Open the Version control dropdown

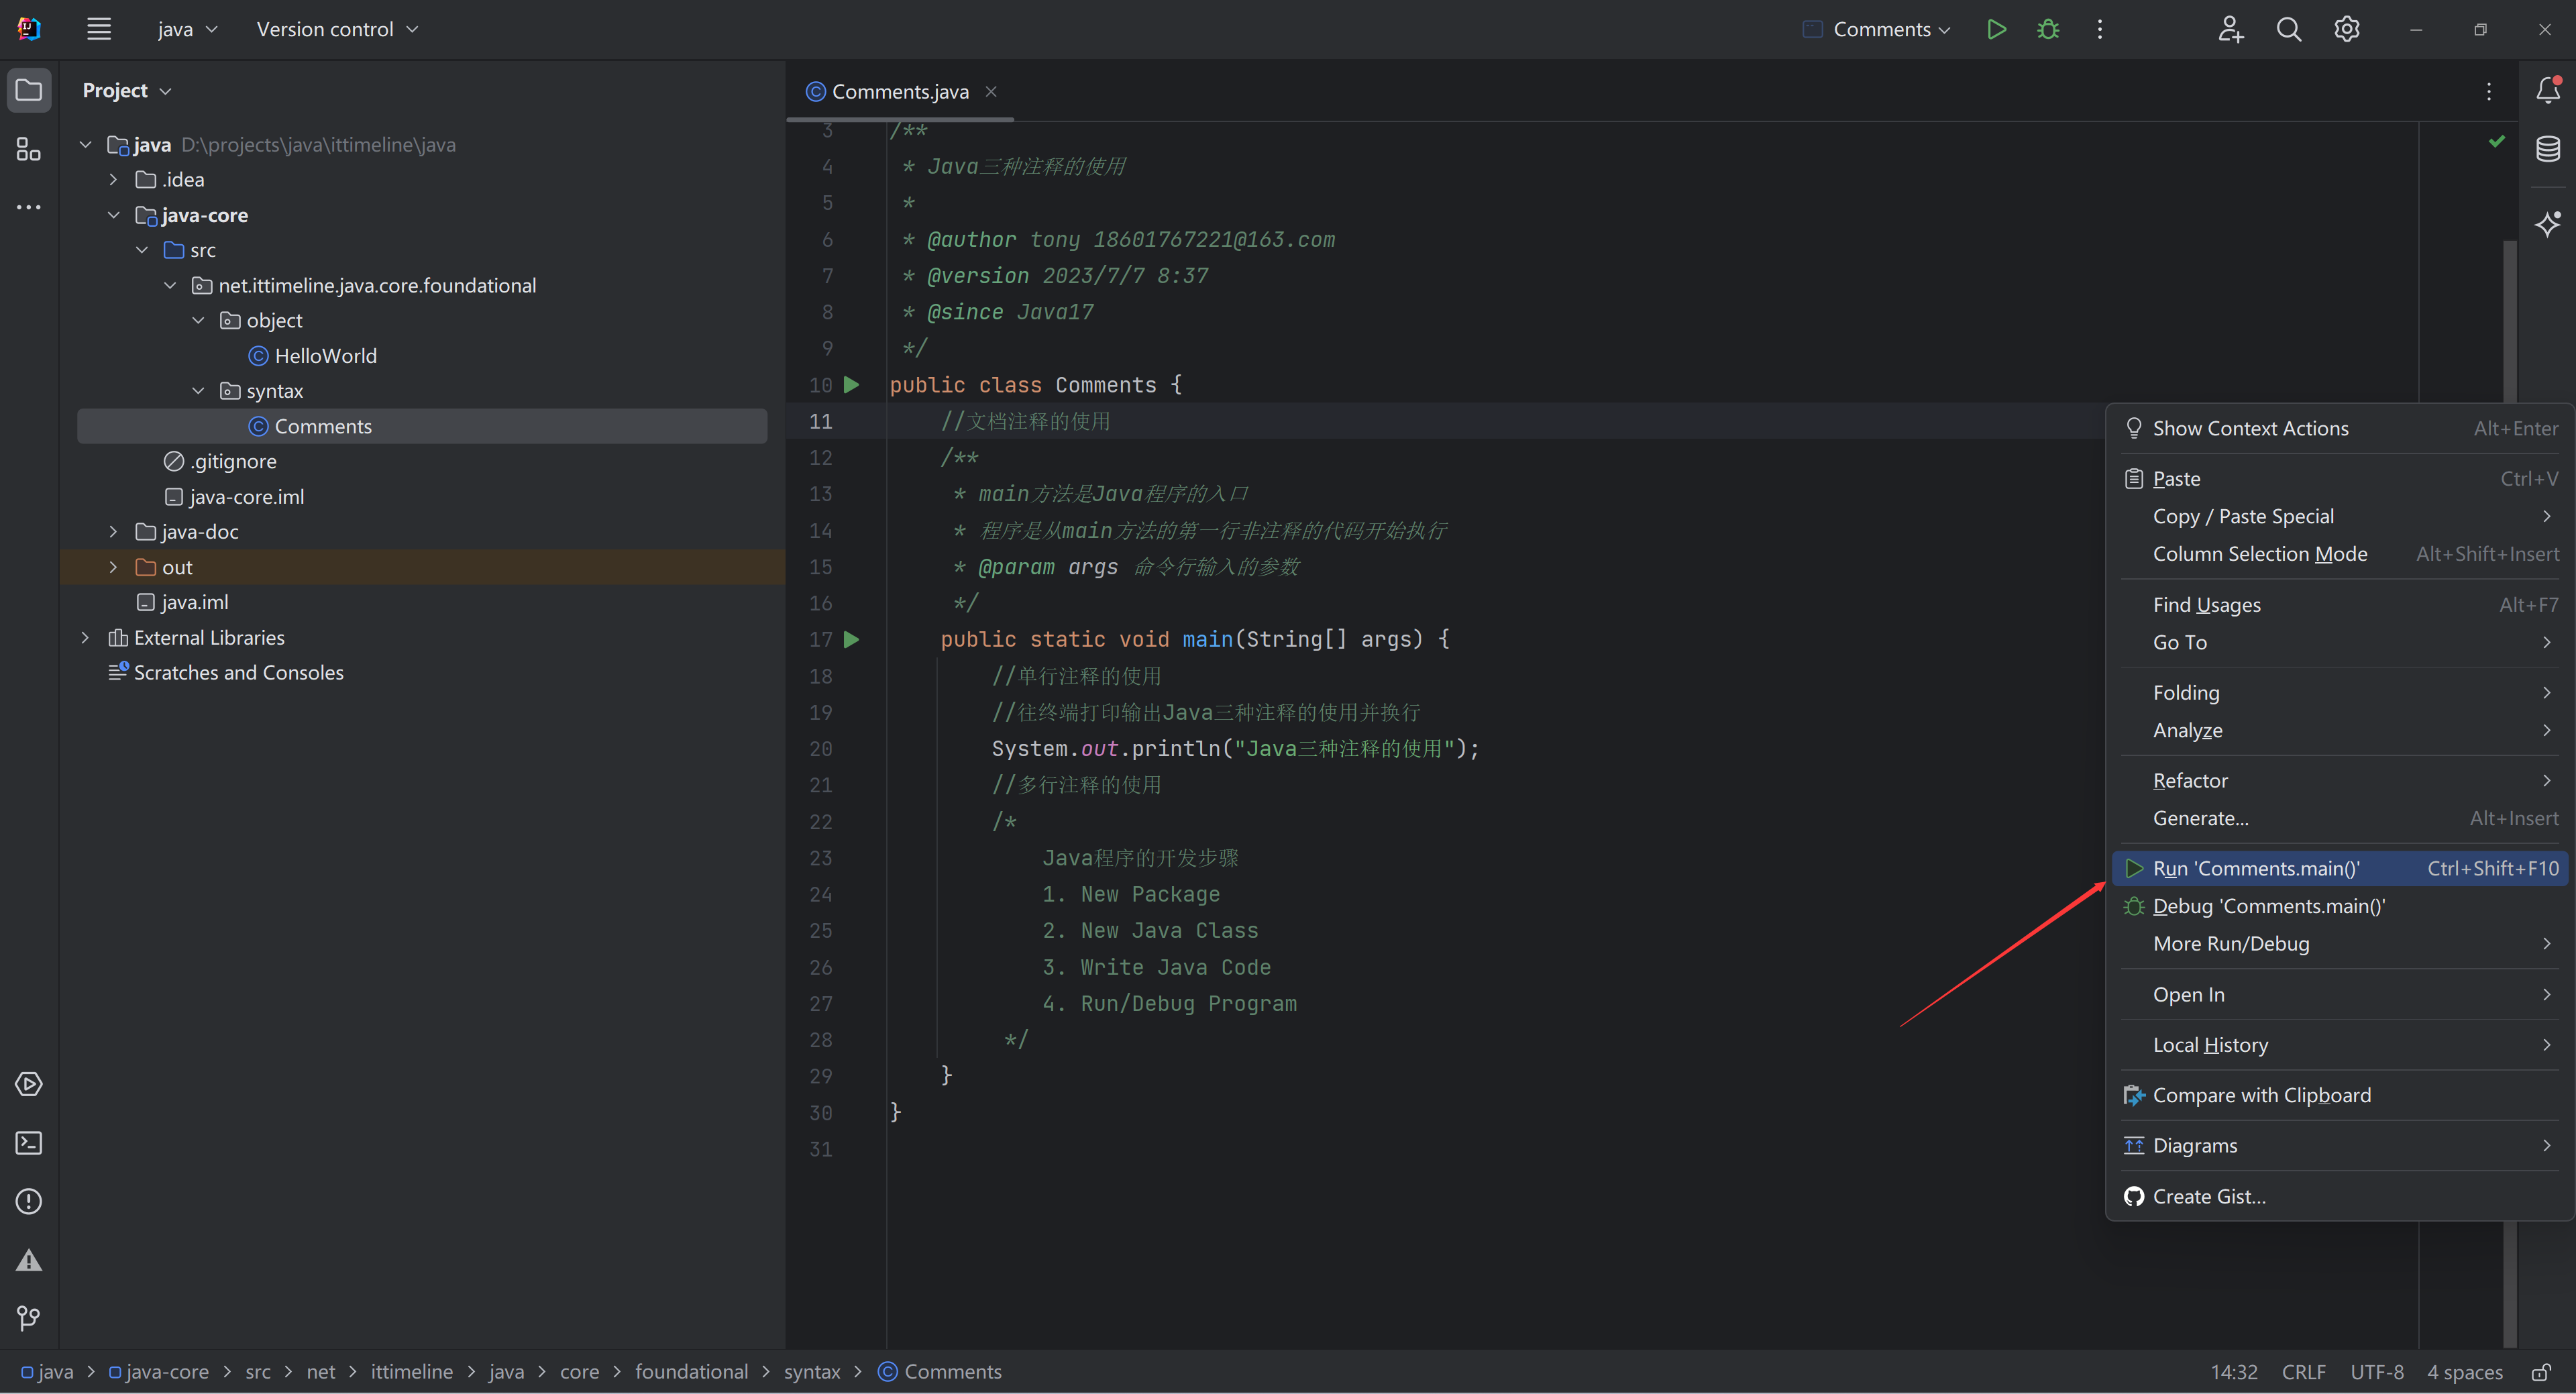pyautogui.click(x=337, y=29)
